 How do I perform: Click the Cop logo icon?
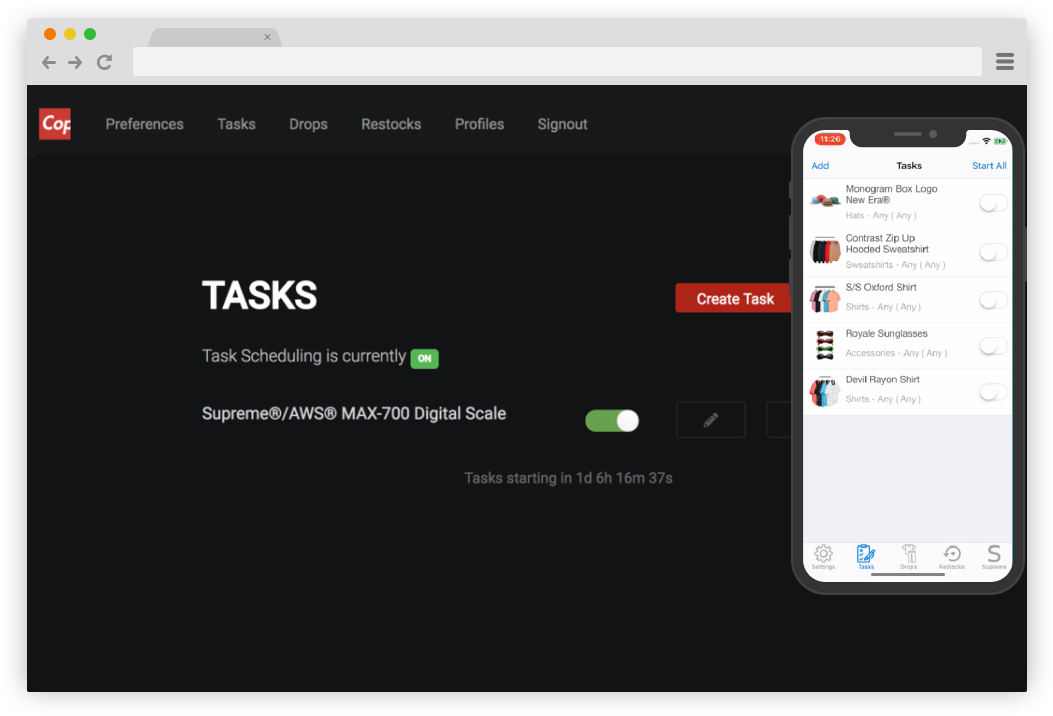55,124
